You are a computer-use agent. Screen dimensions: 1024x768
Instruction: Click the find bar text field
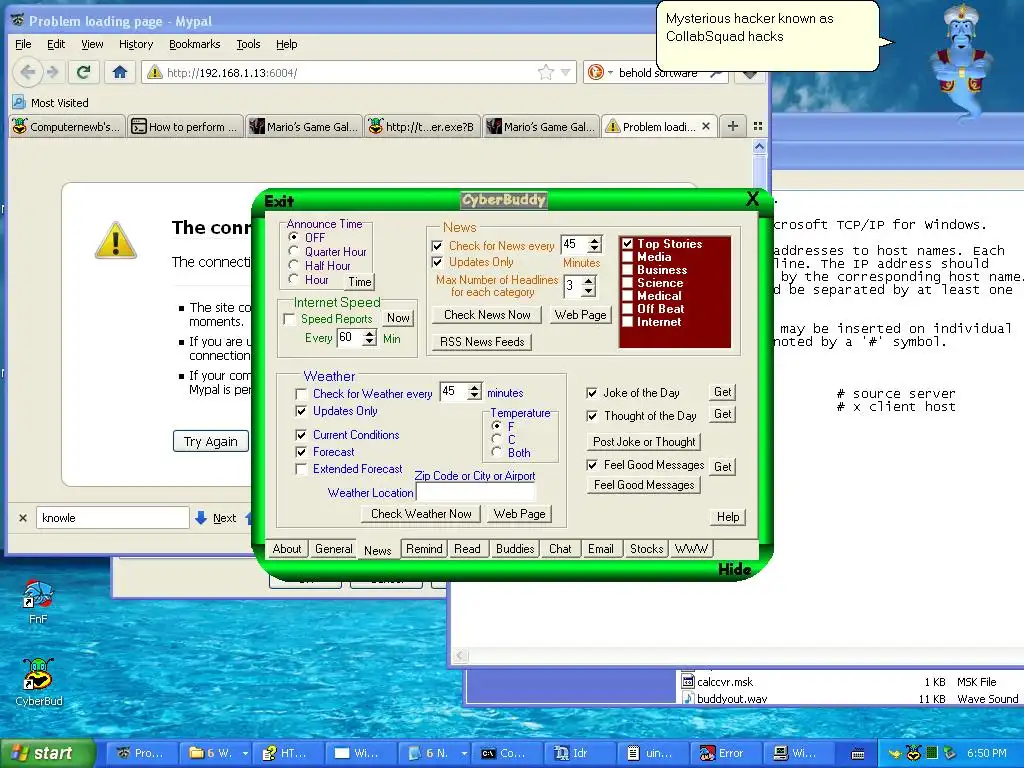pyautogui.click(x=112, y=518)
